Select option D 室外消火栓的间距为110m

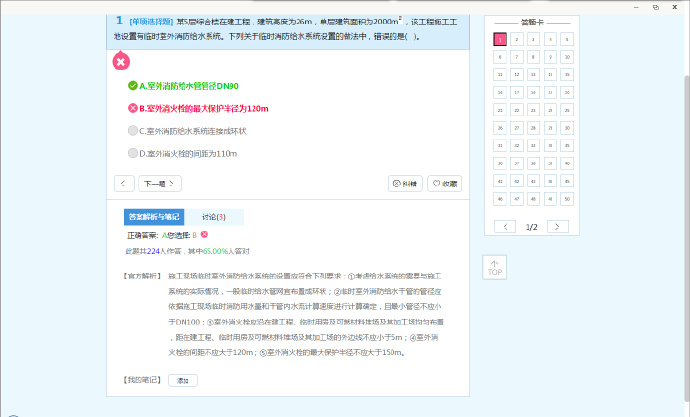tap(182, 153)
